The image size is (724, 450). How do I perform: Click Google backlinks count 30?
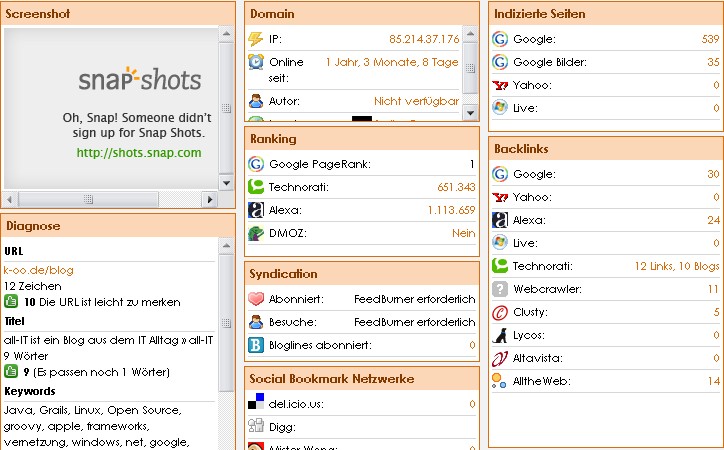tap(713, 174)
